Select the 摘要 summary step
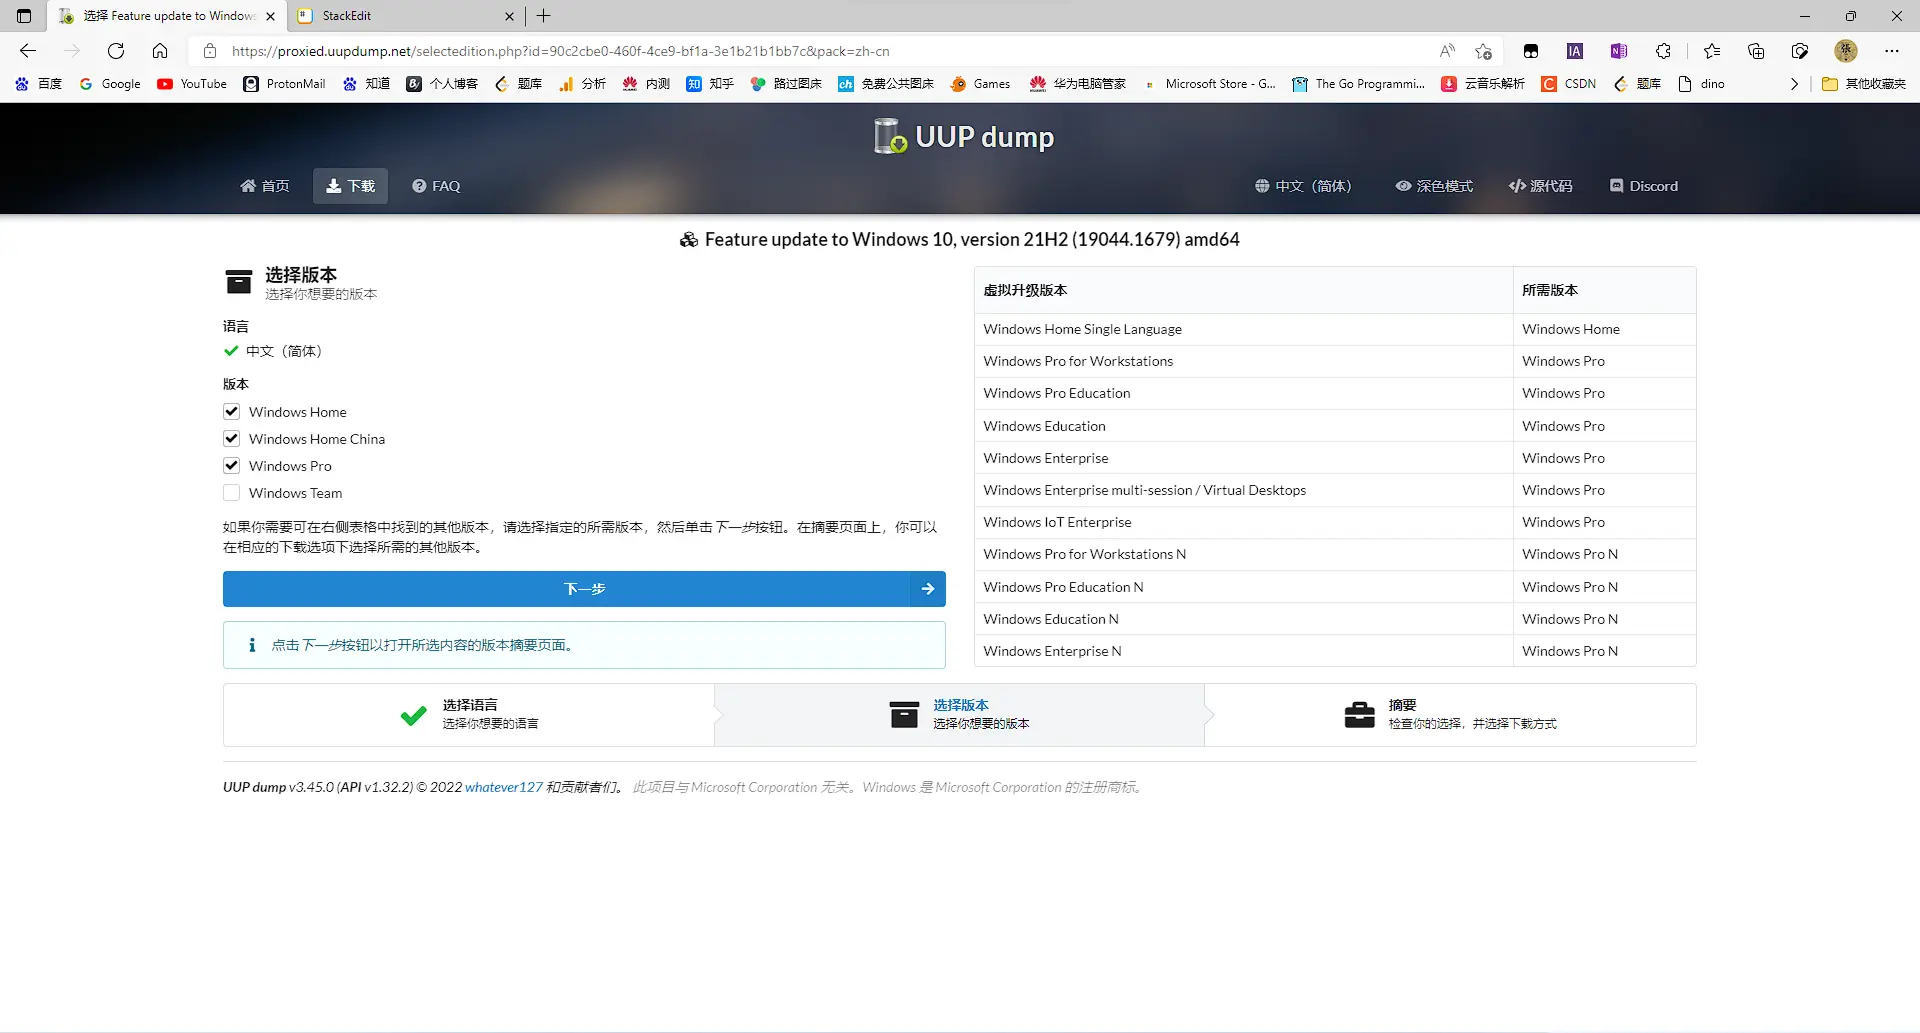This screenshot has height=1033, width=1920. click(x=1450, y=714)
